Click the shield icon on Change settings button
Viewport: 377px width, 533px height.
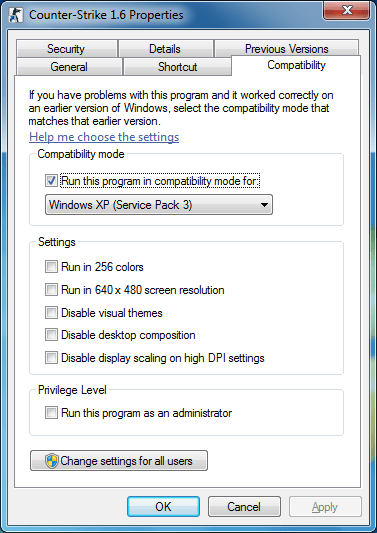[52, 461]
